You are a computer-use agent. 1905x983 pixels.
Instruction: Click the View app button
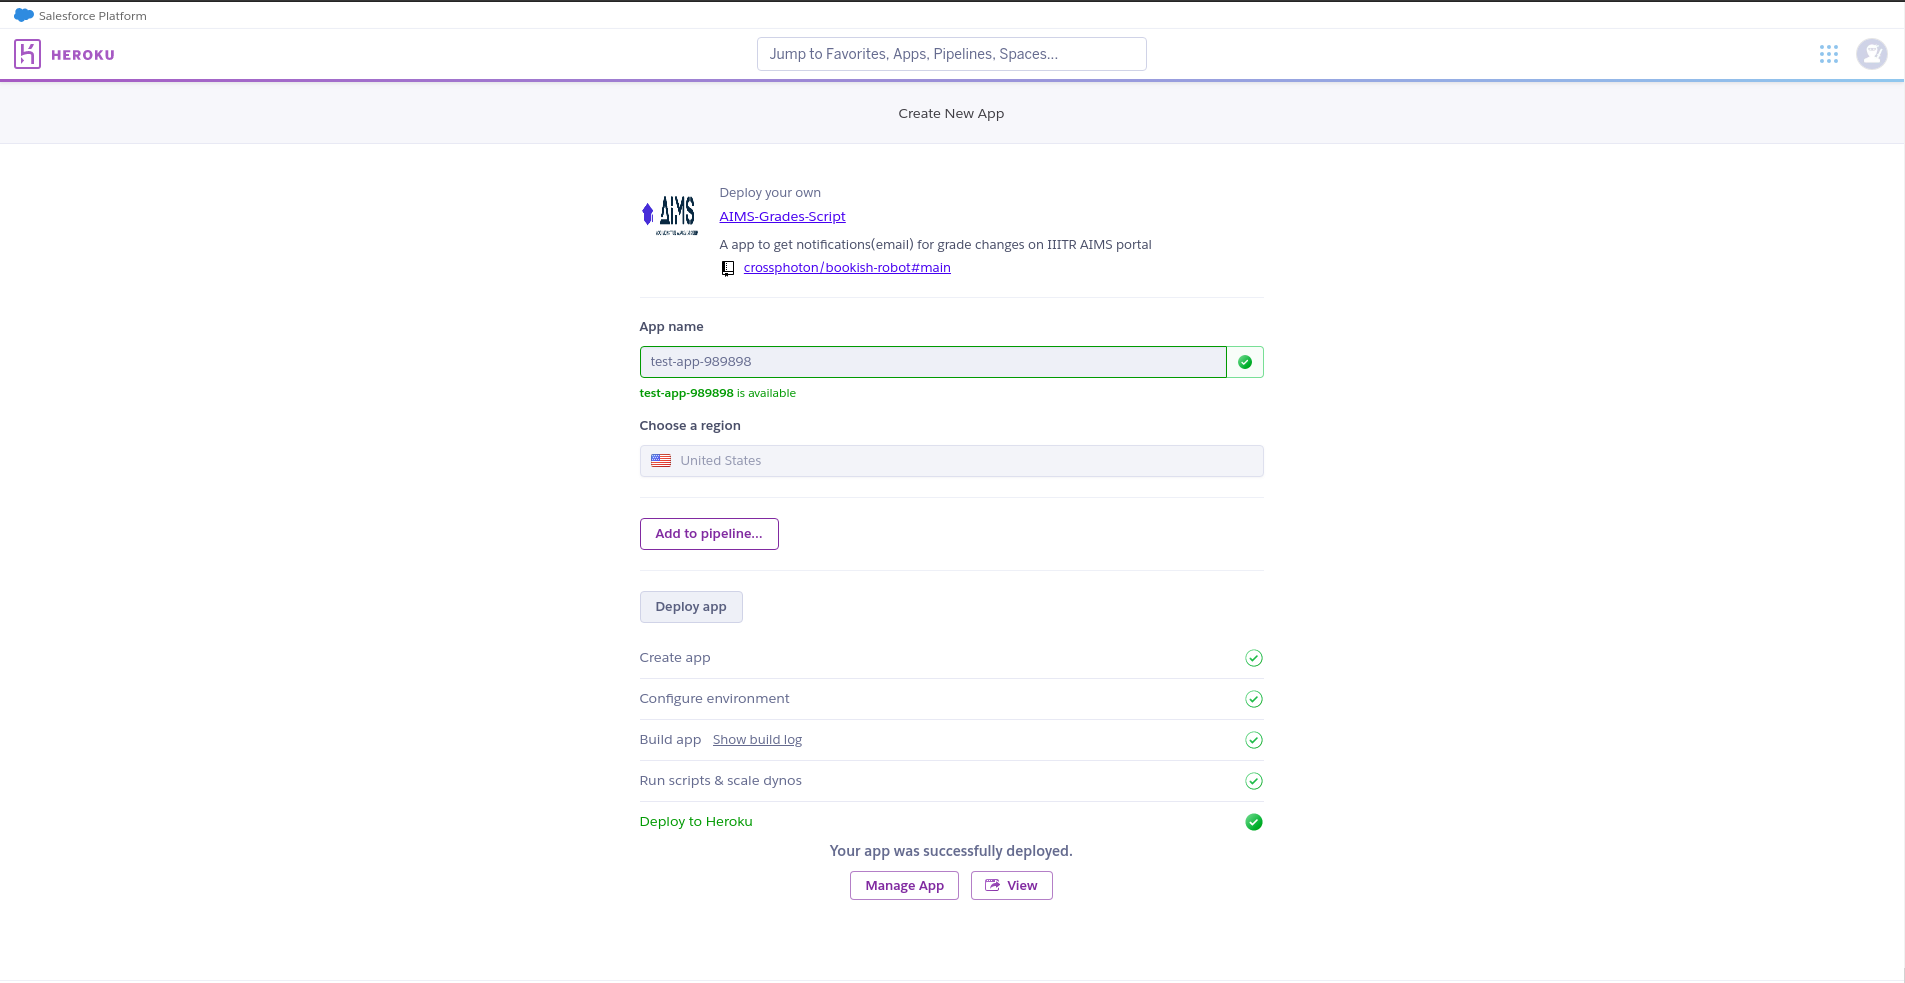1011,886
